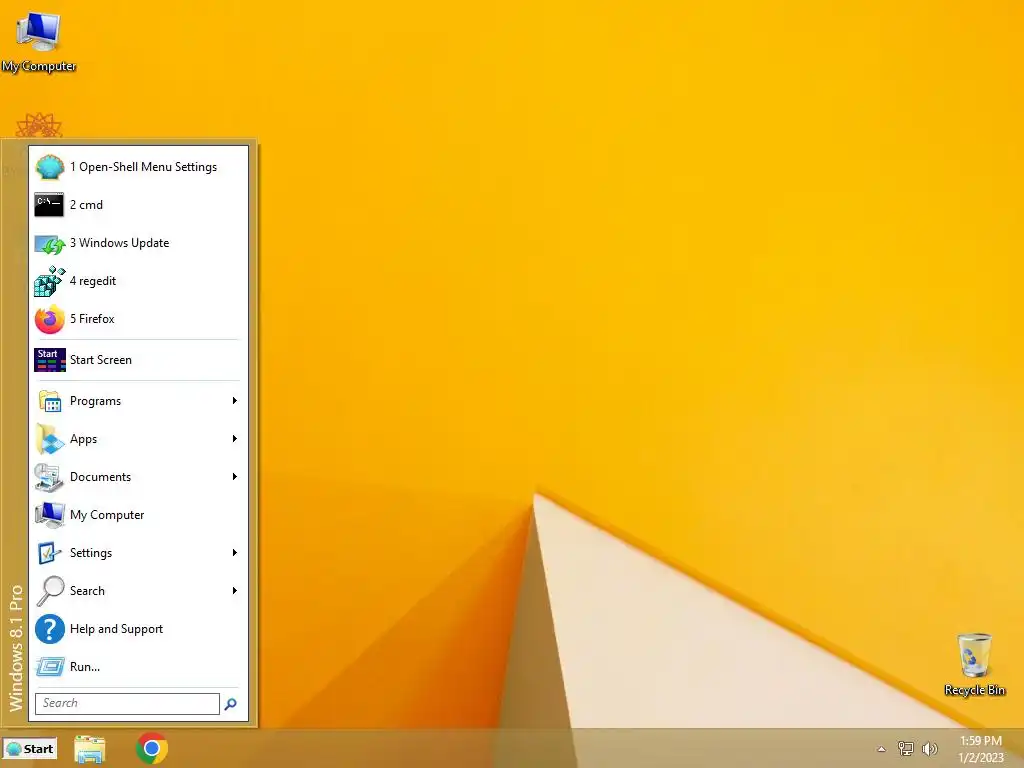1024x768 pixels.
Task: Choose '3 Windows Update' menu entry text
Action: (x=120, y=243)
